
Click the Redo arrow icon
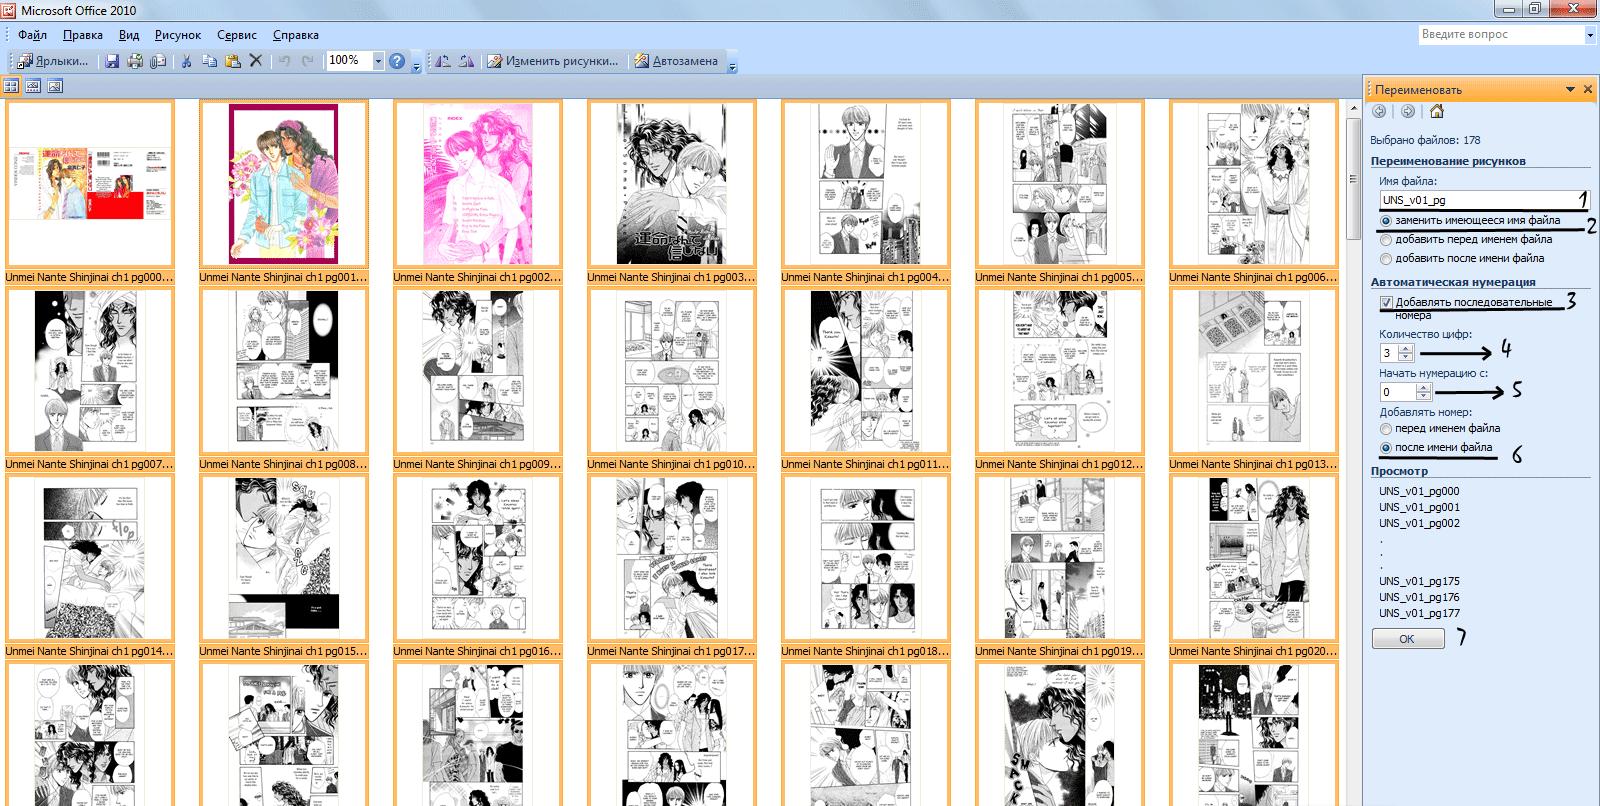[308, 61]
